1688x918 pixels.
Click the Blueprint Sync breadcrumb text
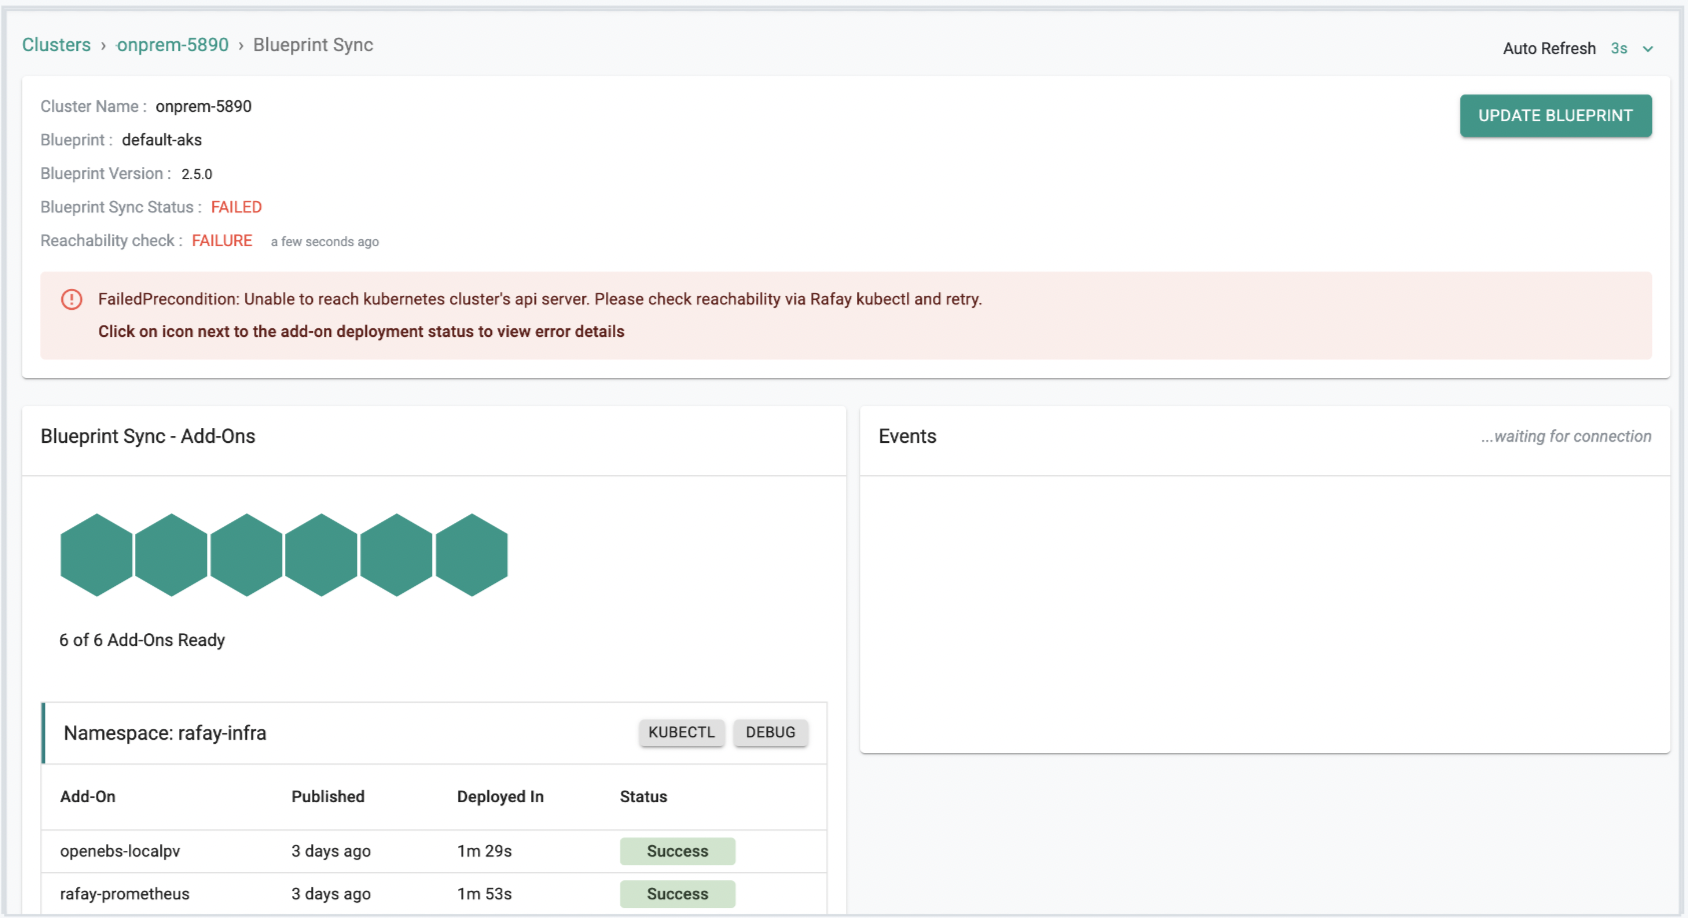[313, 45]
